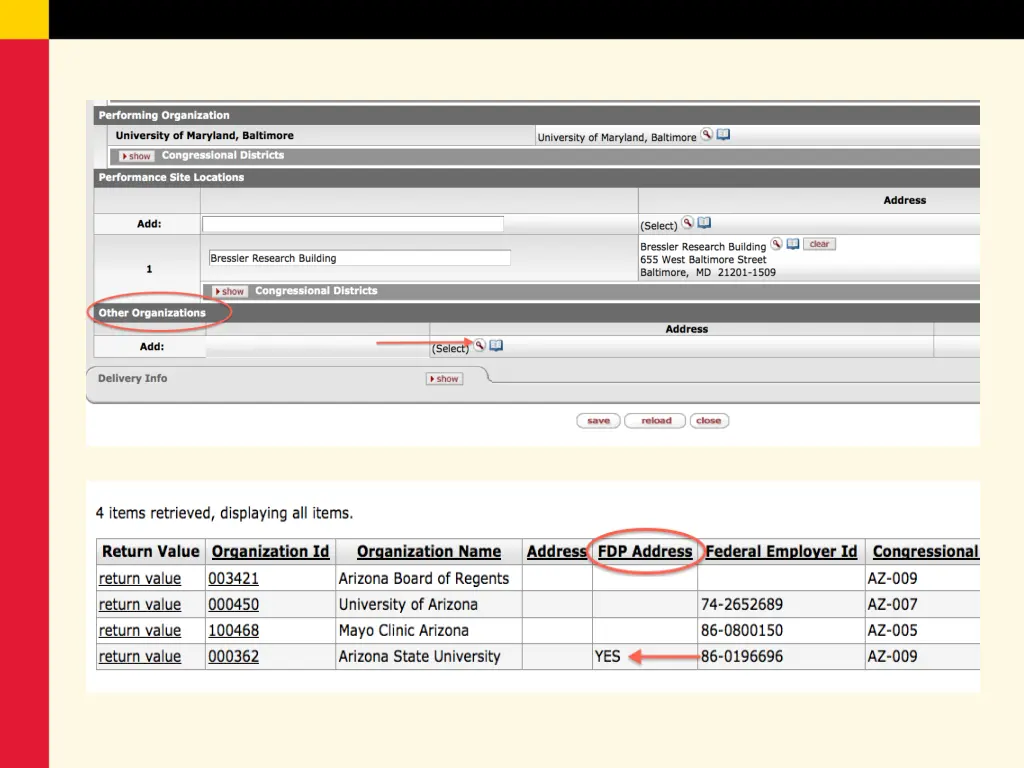The height and width of the screenshot is (768, 1024).
Task: Click lookup magnifier in Other Organizations Add row
Action: click(x=480, y=345)
